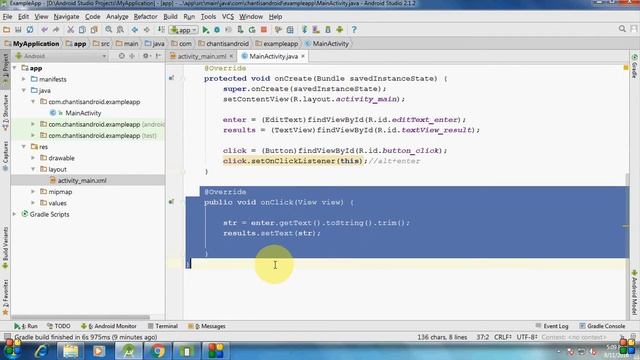Click the Replace icon in toolbar
This screenshot has height=360, width=640.
click(120, 29)
